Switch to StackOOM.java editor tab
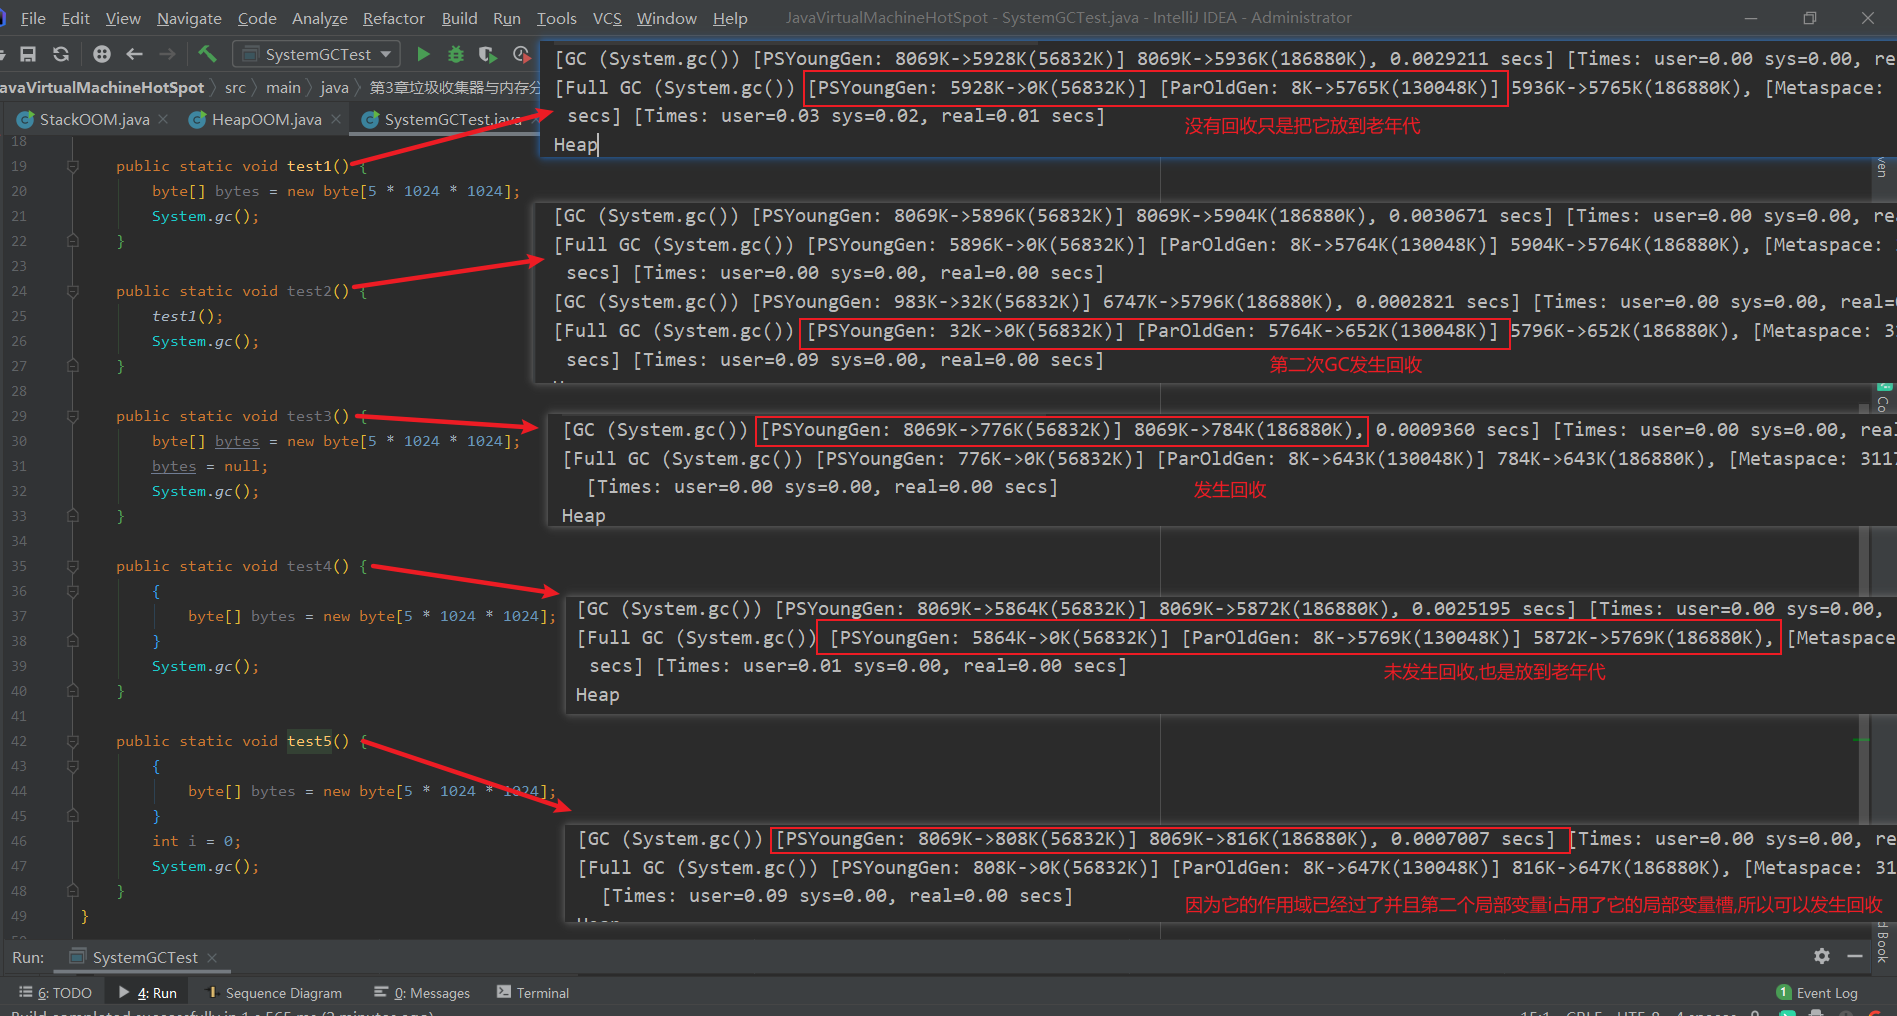Image resolution: width=1897 pixels, height=1016 pixels. [94, 119]
